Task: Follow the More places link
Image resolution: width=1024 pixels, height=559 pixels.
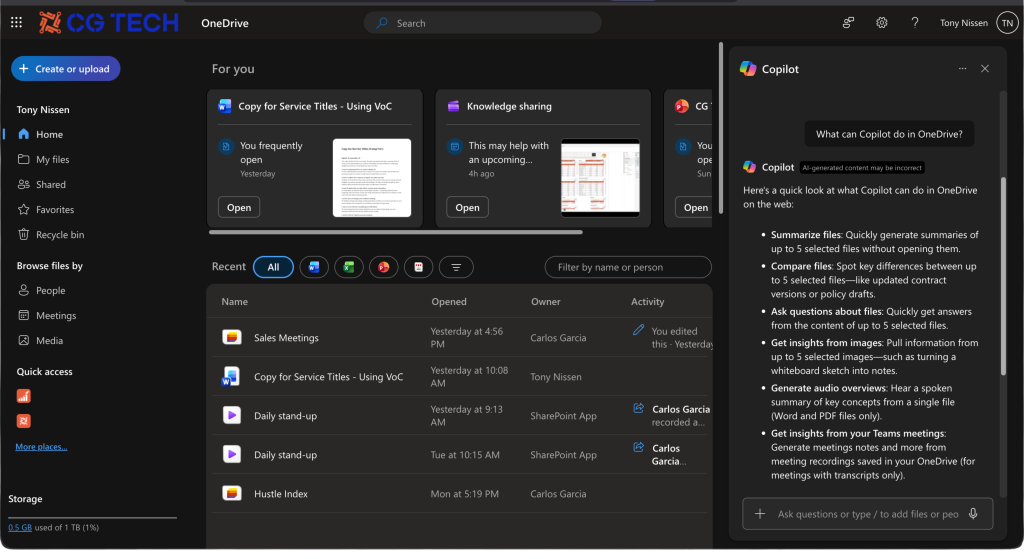Action: (x=41, y=447)
